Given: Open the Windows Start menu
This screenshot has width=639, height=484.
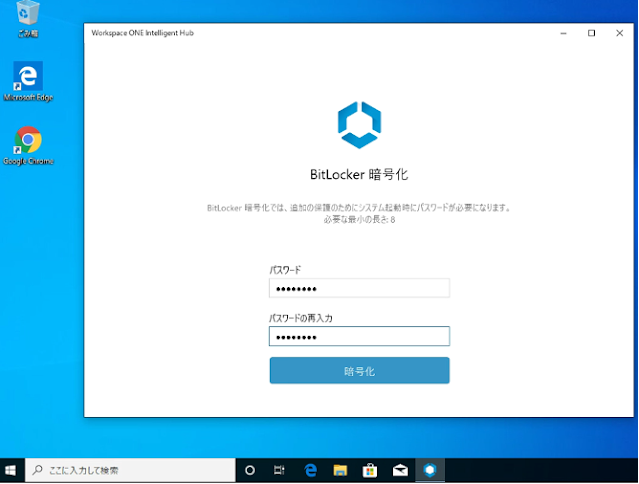Looking at the screenshot, I should tap(11, 471).
